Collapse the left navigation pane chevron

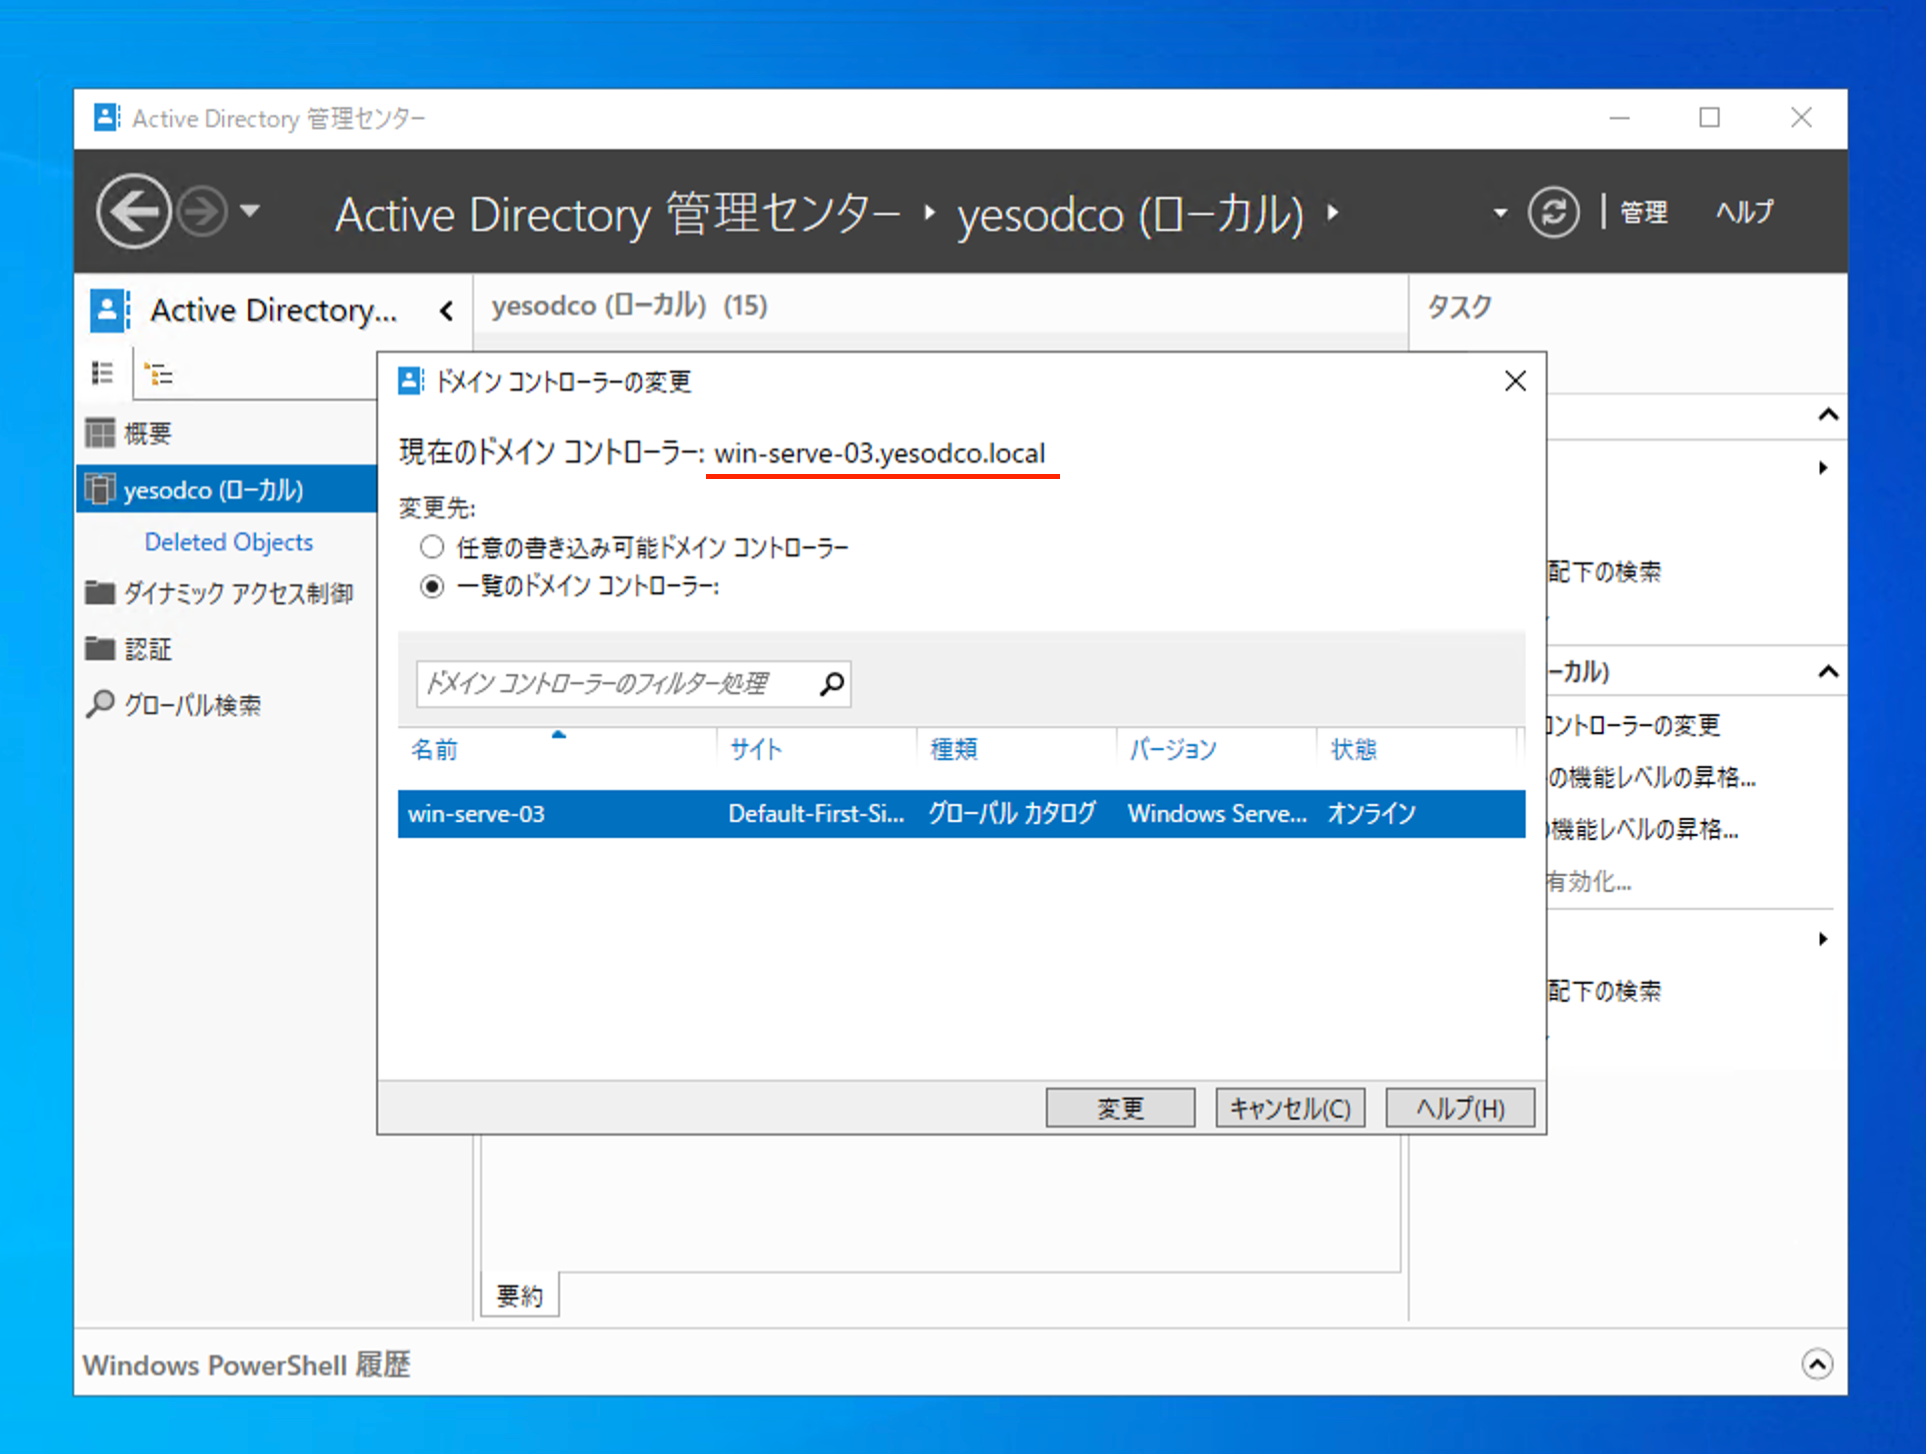coord(447,311)
